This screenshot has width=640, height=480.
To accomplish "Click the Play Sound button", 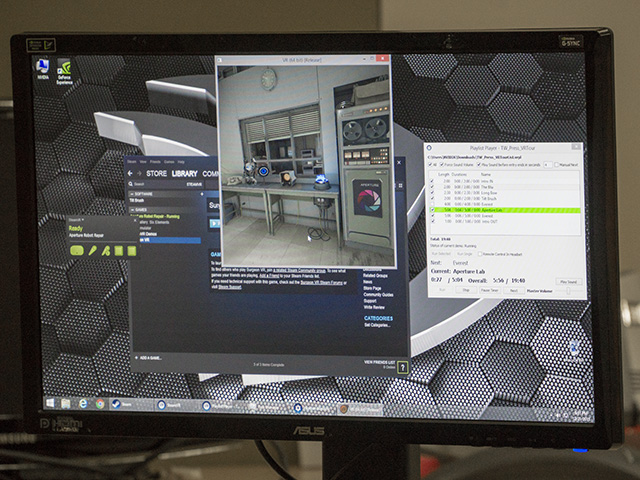I will click(568, 282).
